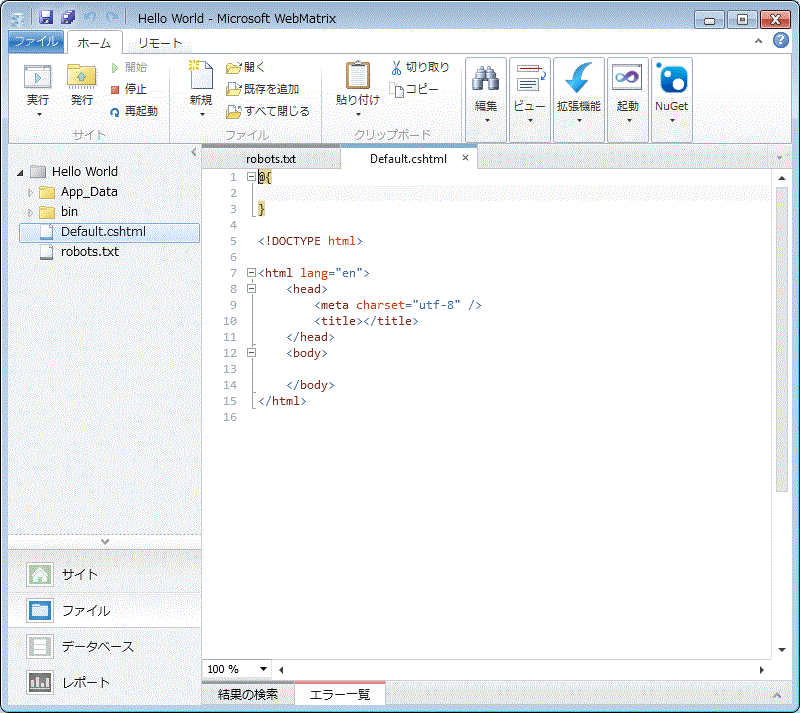
Task: Open the 起動 Visual Studio launch button
Action: pyautogui.click(x=627, y=100)
